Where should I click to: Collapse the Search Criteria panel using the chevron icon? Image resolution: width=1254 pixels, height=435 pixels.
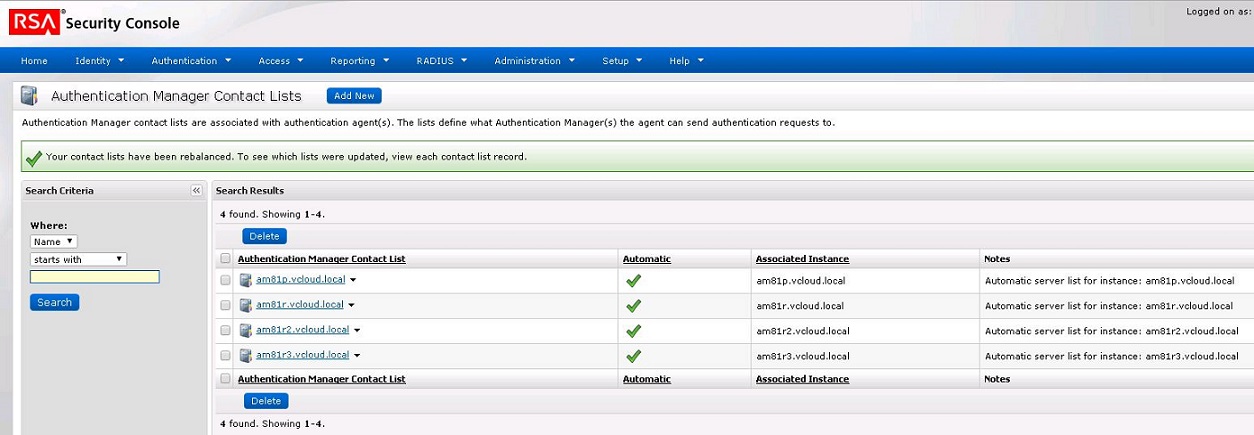point(196,190)
